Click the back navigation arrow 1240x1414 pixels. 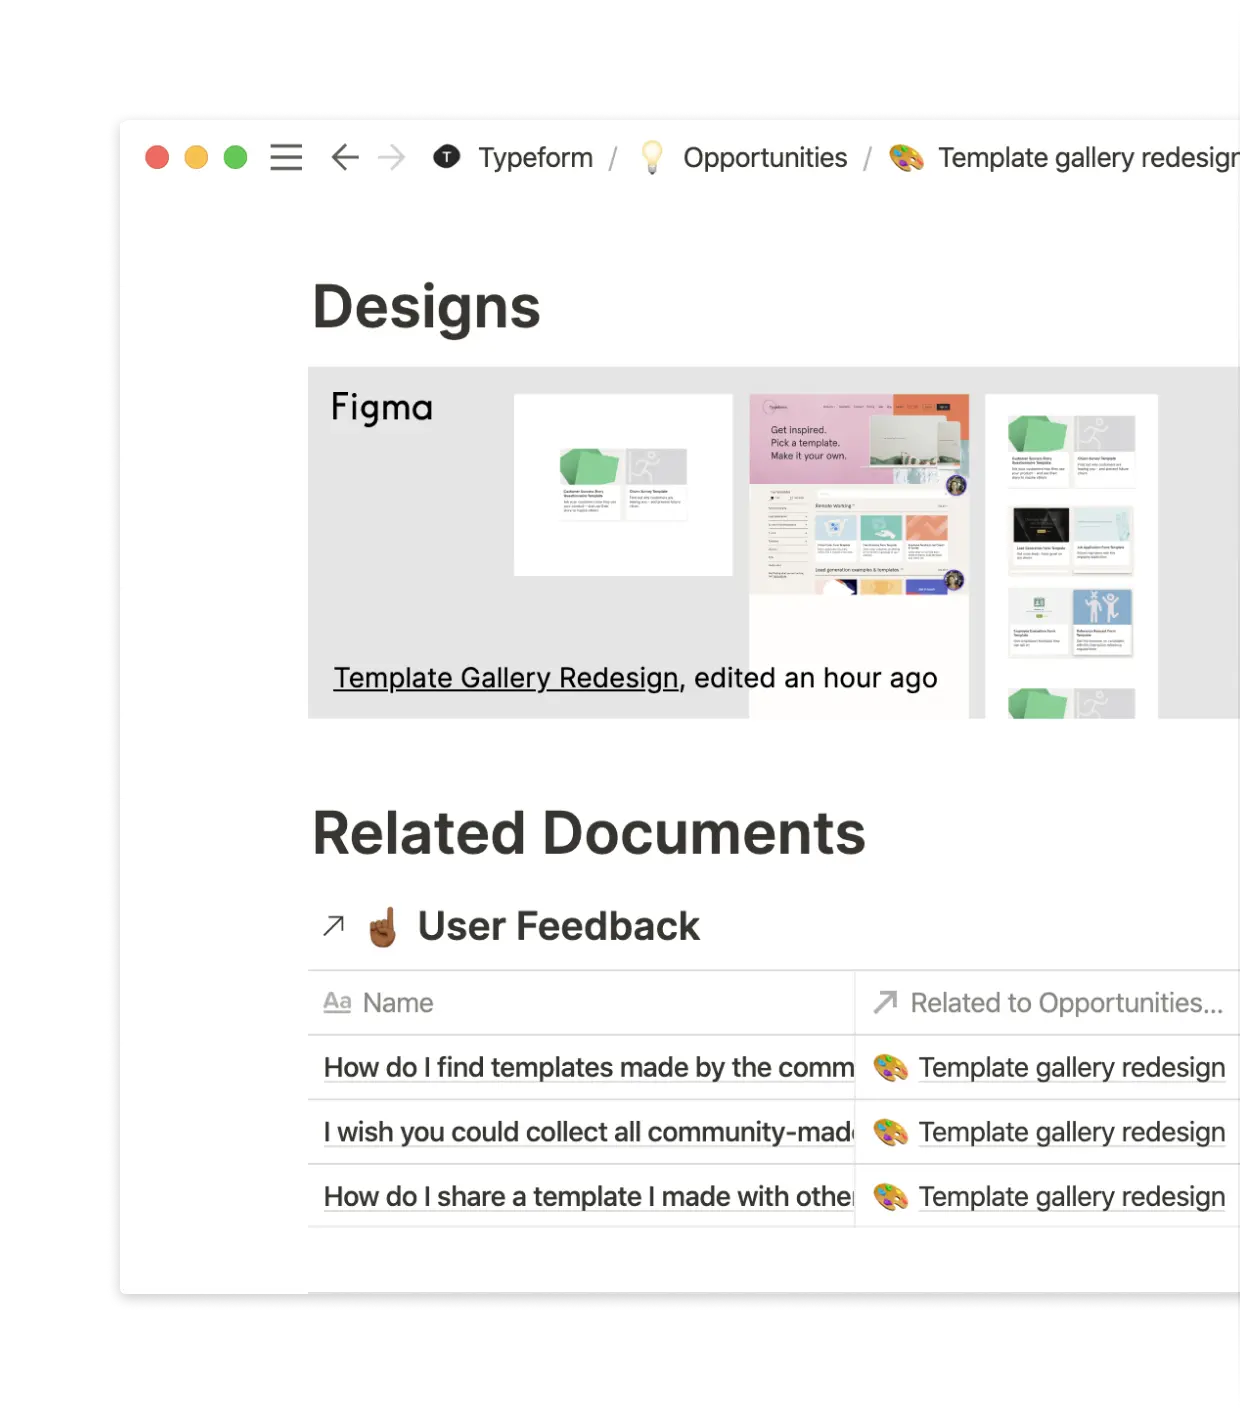pyautogui.click(x=344, y=157)
